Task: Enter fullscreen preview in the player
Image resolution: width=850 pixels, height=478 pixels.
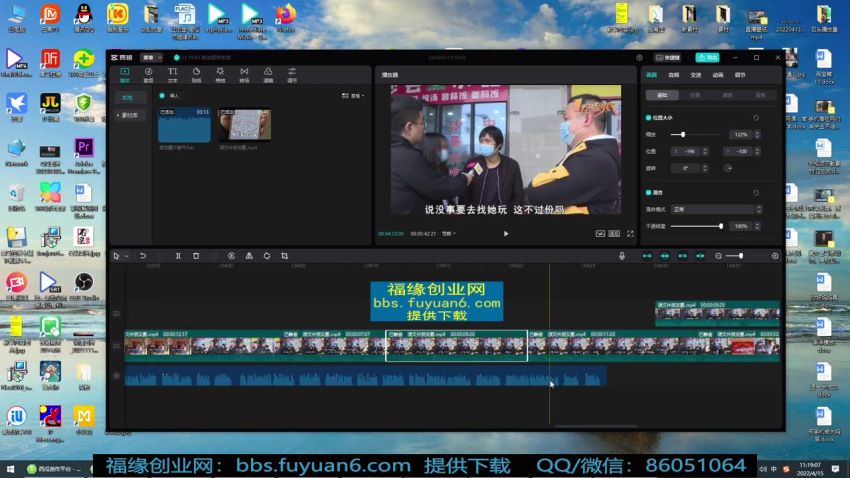Action: (630, 234)
